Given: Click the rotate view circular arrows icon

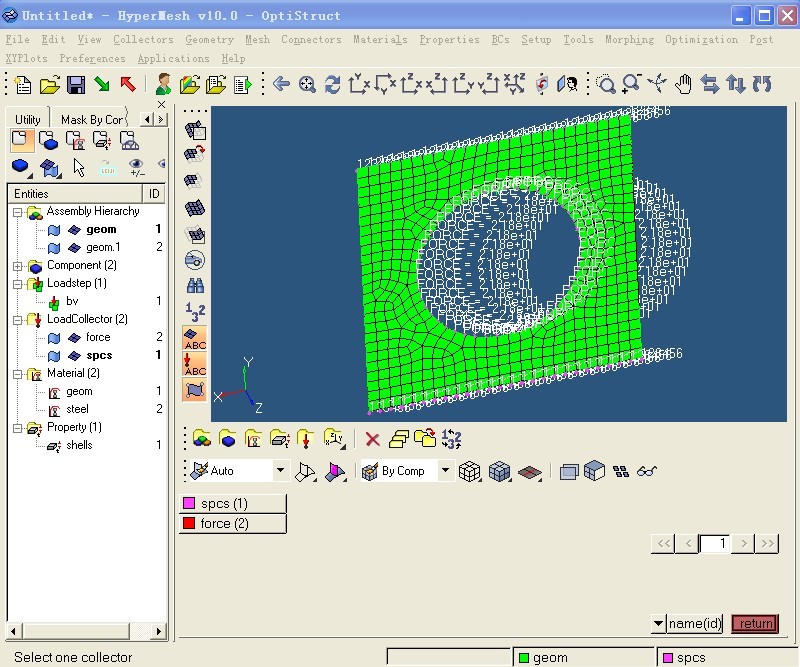Looking at the screenshot, I should (x=332, y=84).
